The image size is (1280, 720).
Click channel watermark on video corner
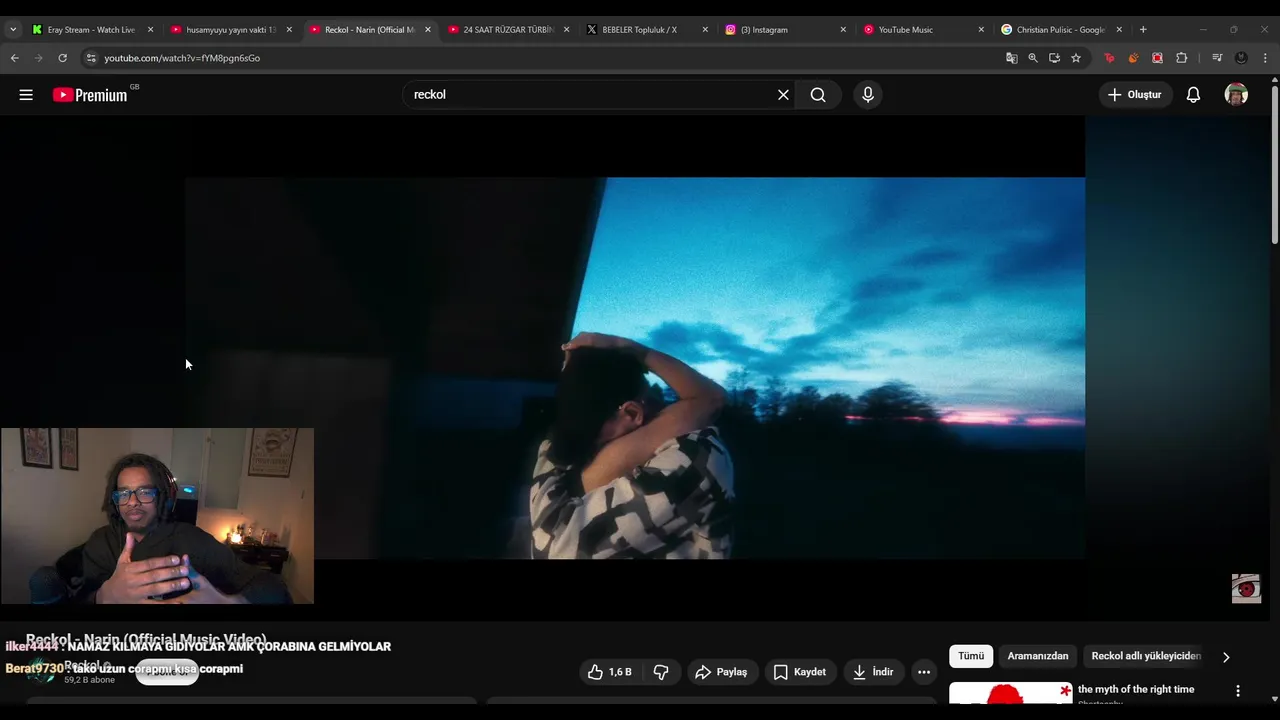pos(1246,589)
